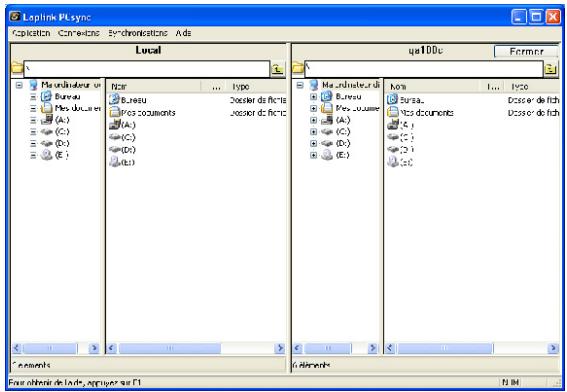Click Local tree horizontal scrollbar thumb

click(50, 348)
